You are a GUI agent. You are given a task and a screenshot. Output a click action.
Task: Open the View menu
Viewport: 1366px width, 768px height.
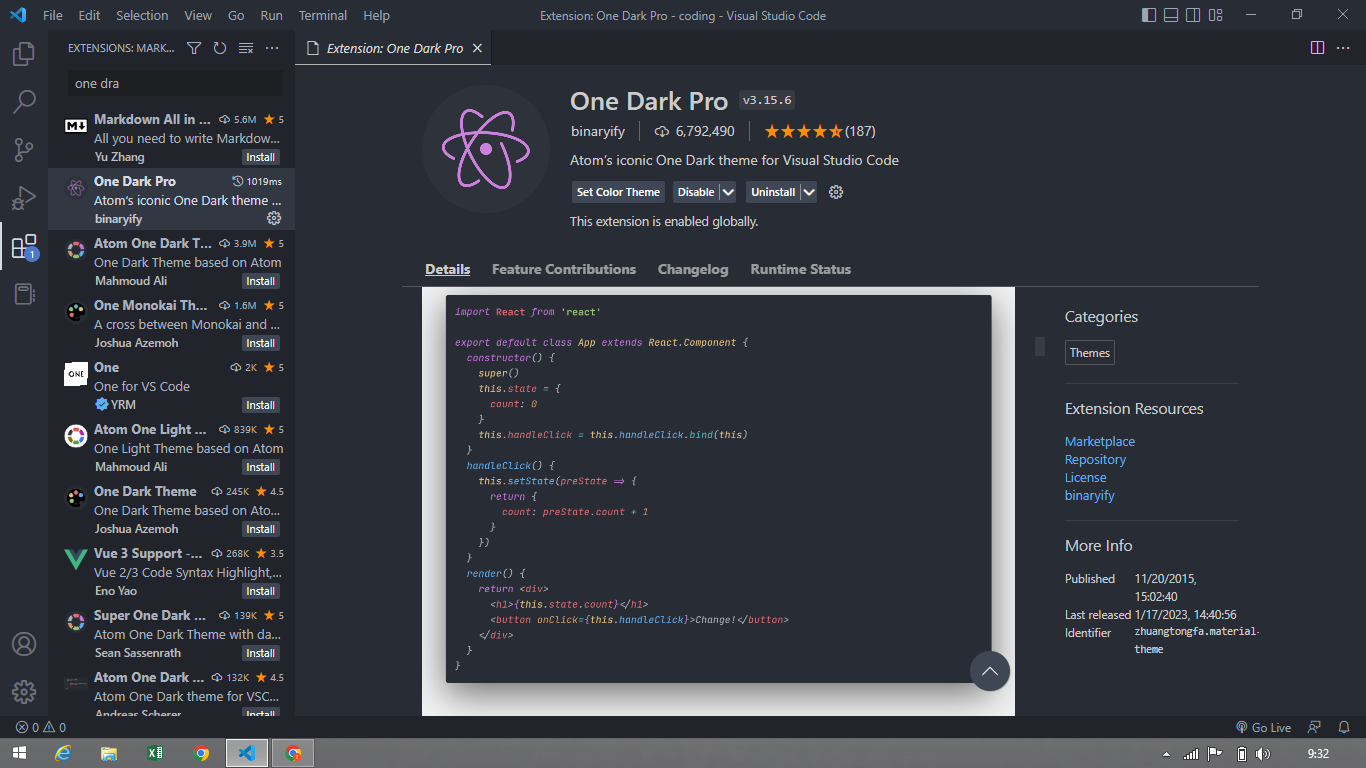coord(198,15)
